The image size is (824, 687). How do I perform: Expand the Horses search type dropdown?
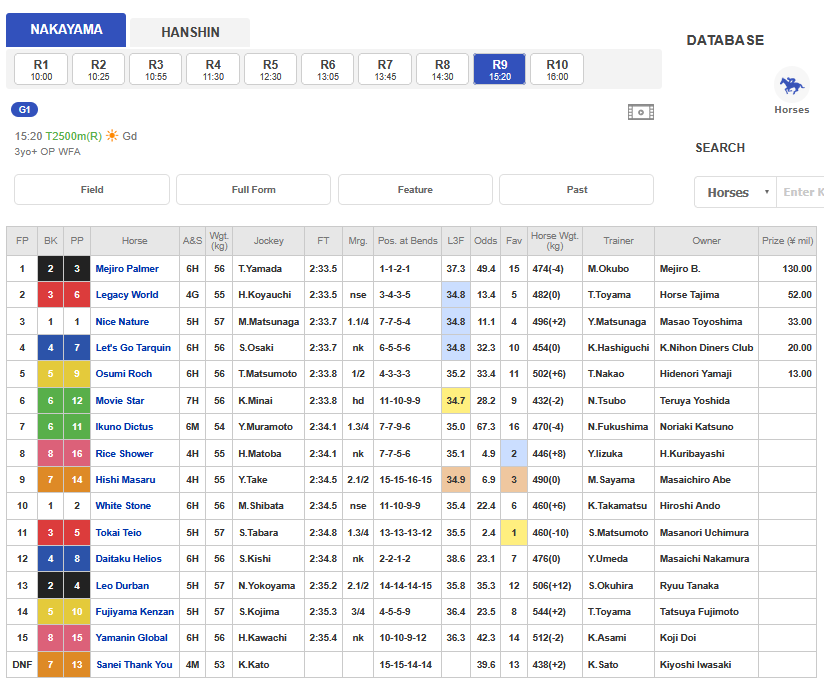click(x=735, y=192)
